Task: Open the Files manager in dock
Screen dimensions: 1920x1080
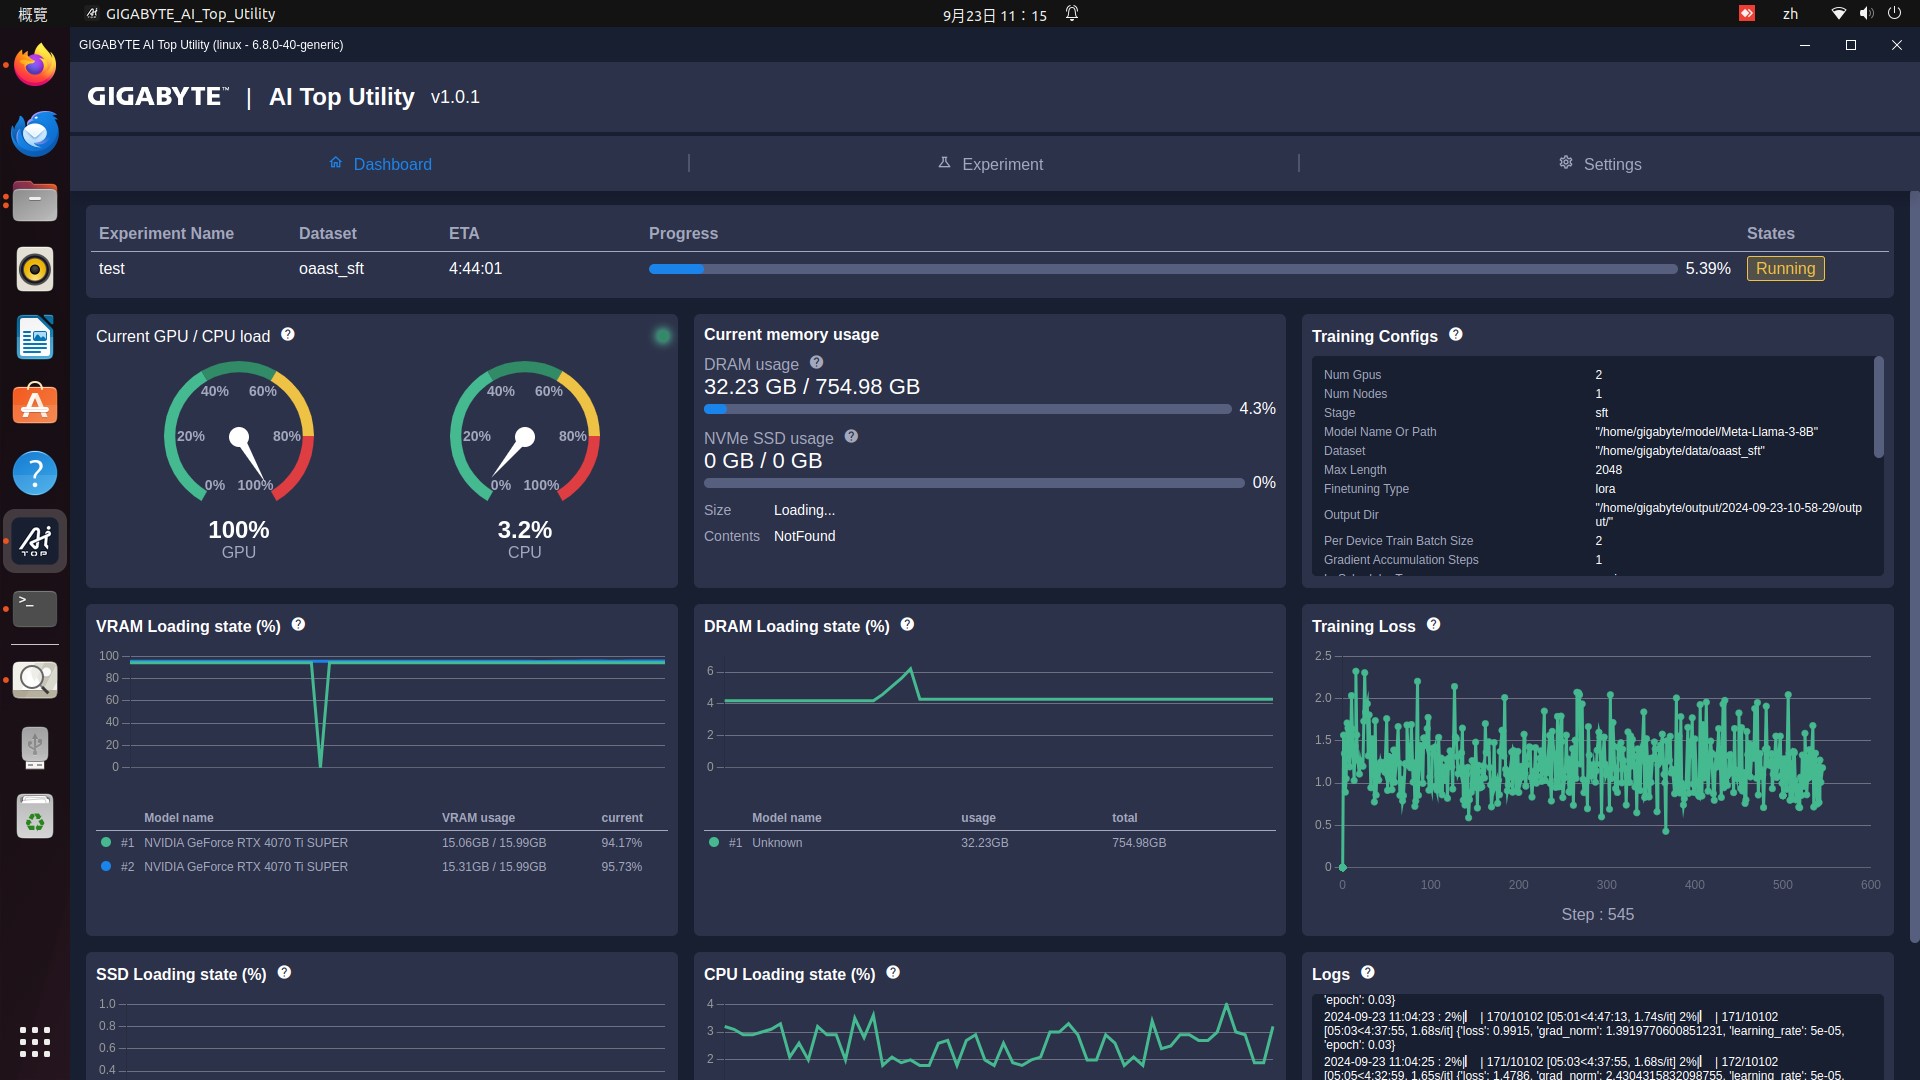Action: 35,201
